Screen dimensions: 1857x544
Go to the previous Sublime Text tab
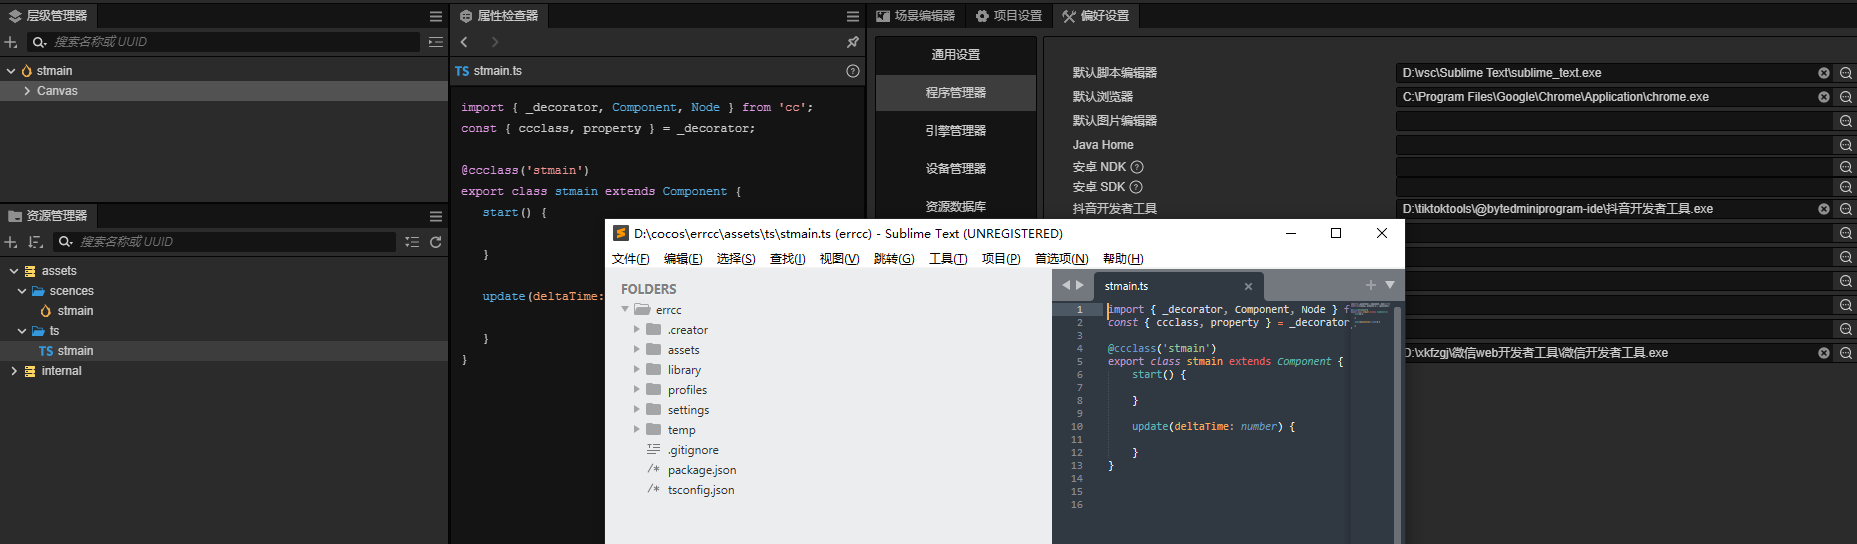(1066, 285)
